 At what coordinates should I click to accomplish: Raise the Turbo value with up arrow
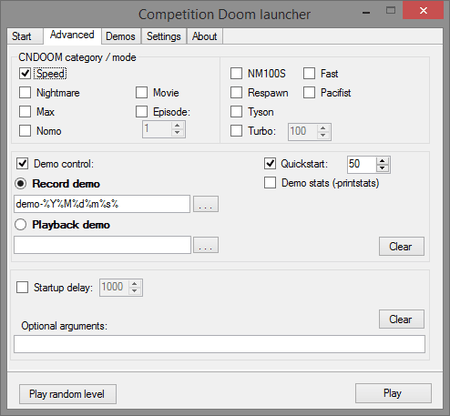323,128
